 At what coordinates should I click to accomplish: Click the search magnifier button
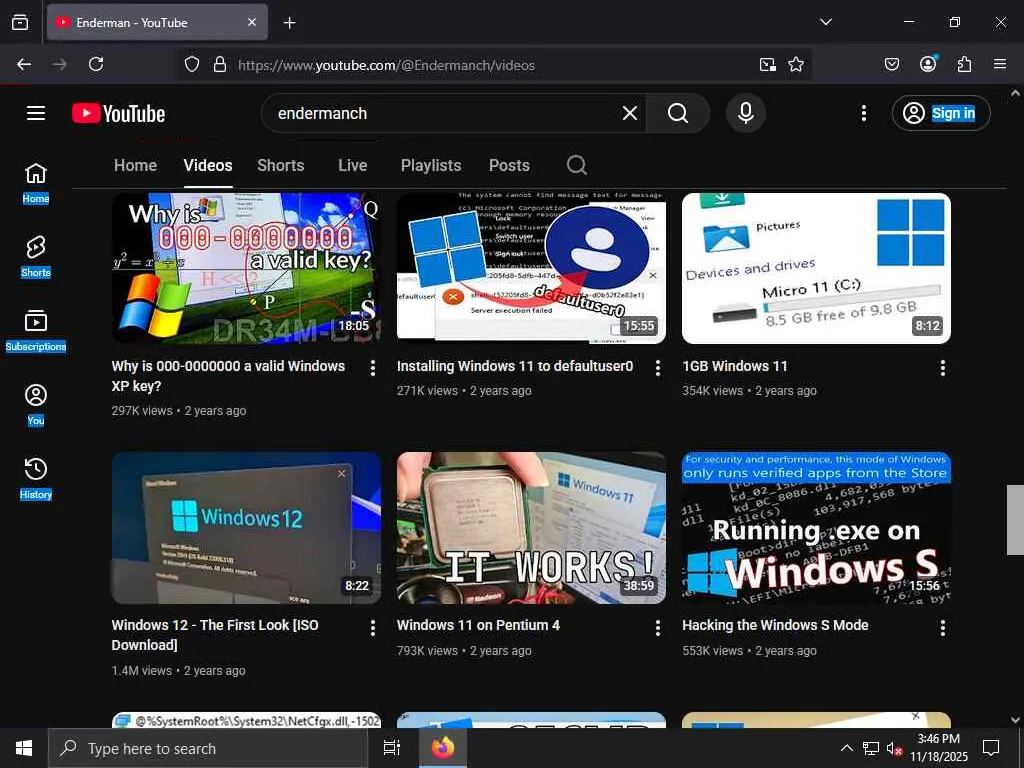[677, 113]
